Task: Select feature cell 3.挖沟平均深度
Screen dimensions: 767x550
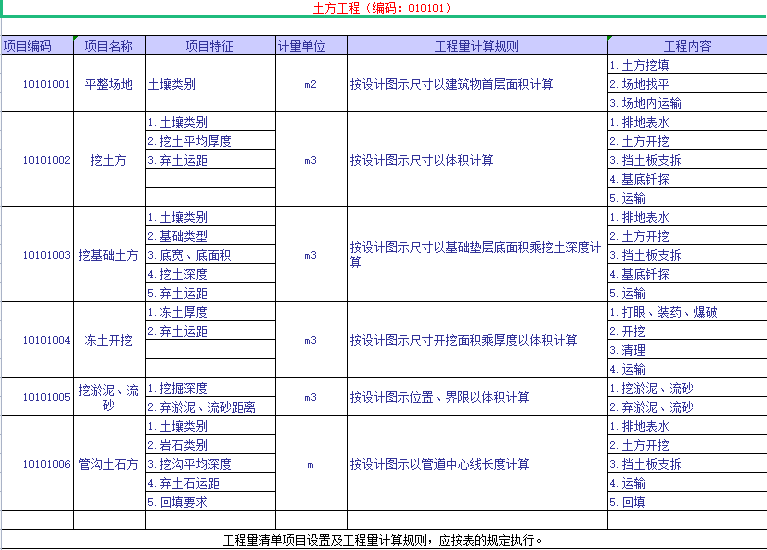Action: pos(210,464)
